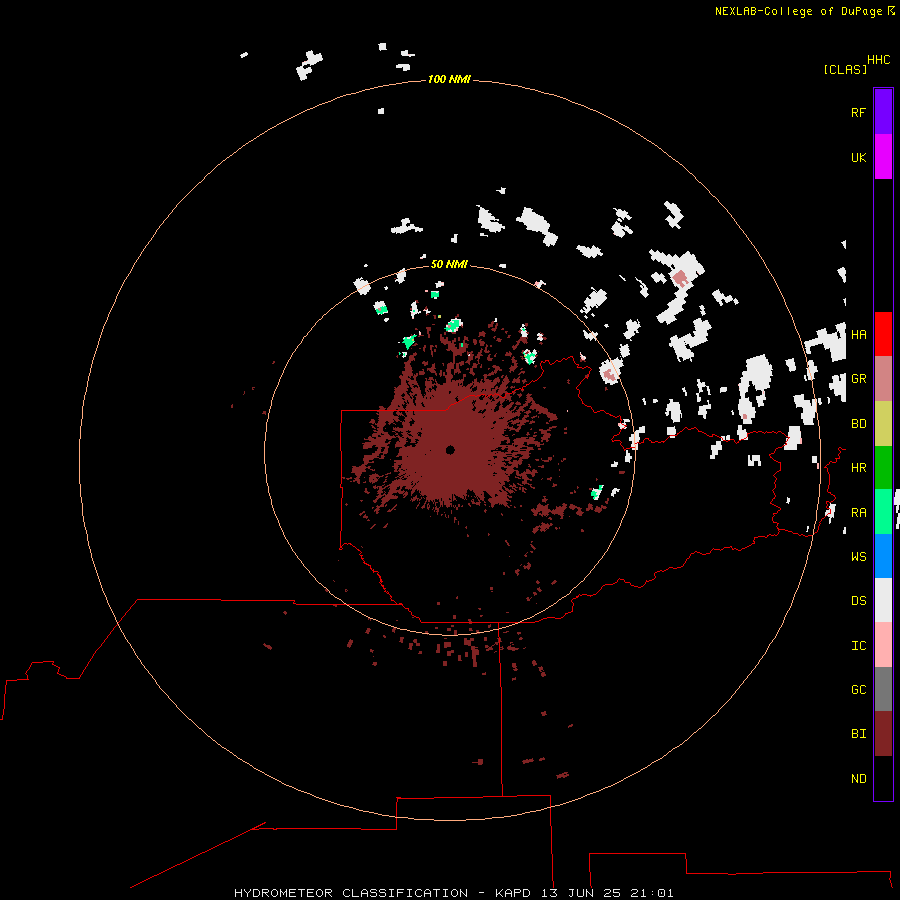Click the DS white legend color swatch

pos(883,600)
